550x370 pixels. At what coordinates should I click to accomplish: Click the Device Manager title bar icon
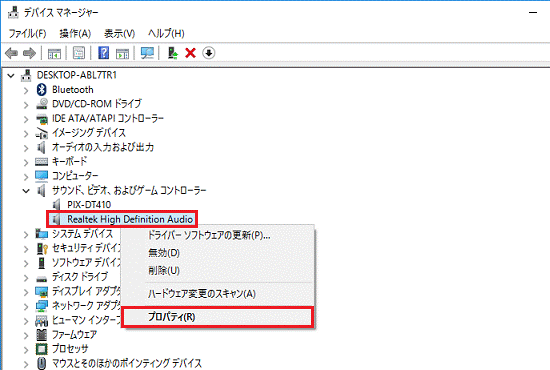tap(13, 12)
